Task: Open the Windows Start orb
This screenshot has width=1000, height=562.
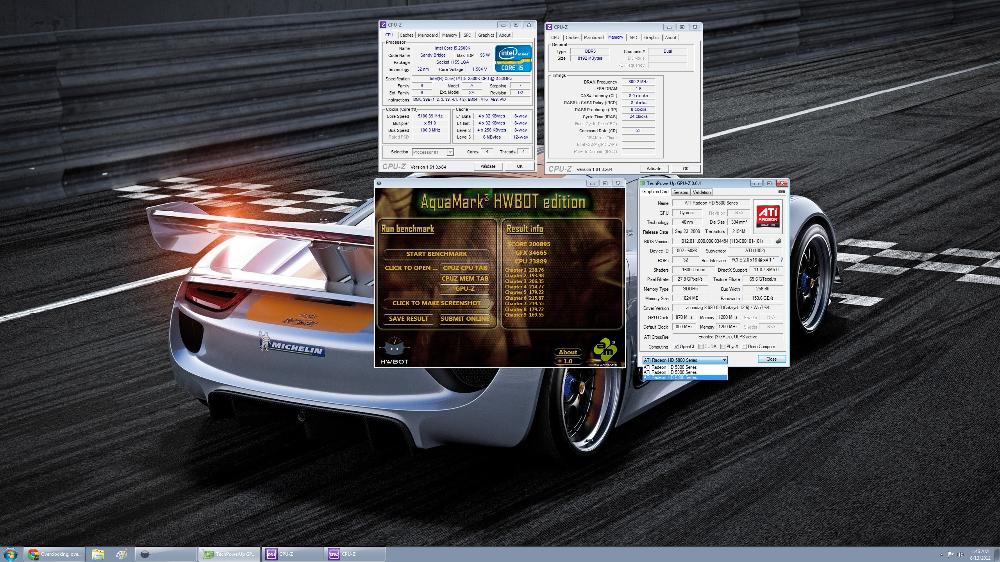Action: pos(10,554)
